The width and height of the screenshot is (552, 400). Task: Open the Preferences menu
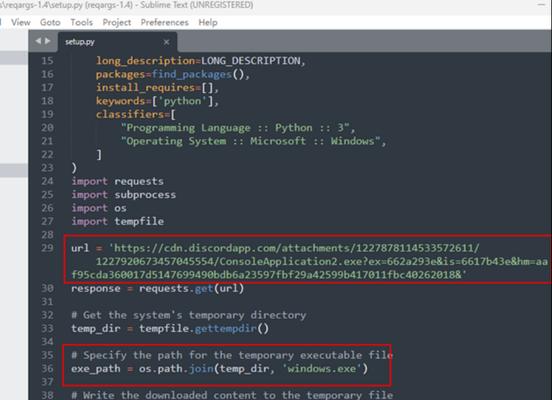coord(164,23)
